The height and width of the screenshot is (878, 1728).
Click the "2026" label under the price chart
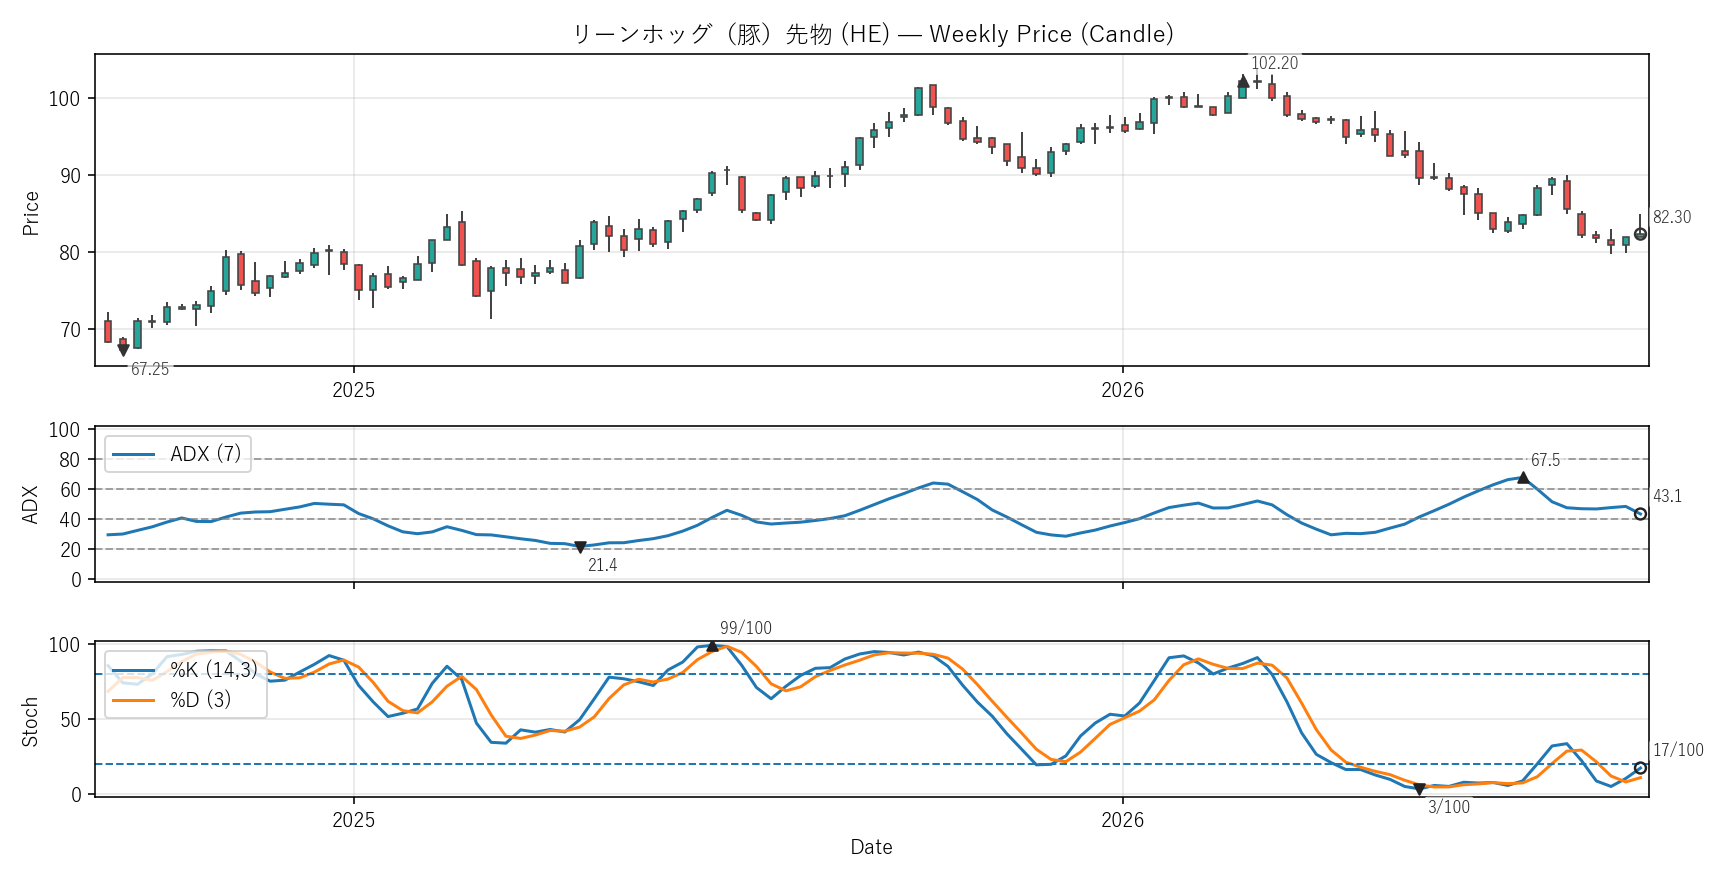[x=1122, y=390]
